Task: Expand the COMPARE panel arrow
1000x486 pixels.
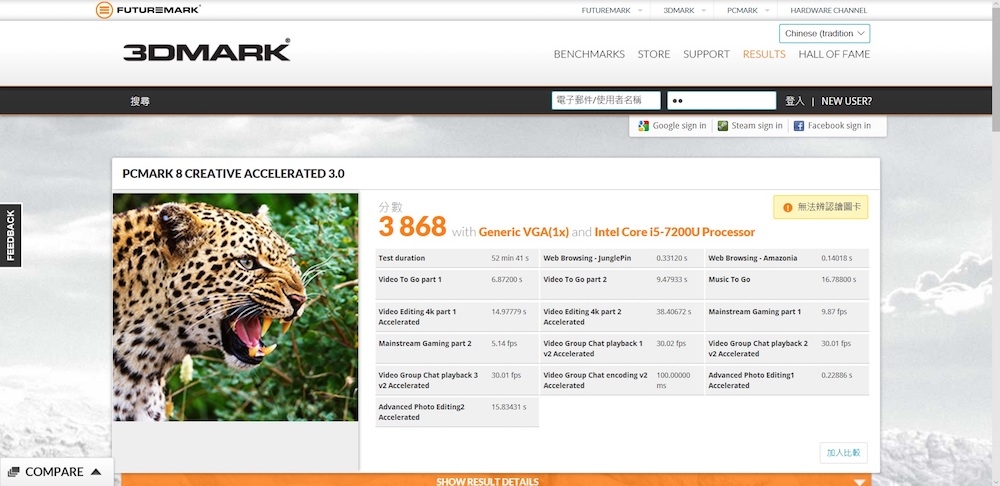Action: coord(96,472)
